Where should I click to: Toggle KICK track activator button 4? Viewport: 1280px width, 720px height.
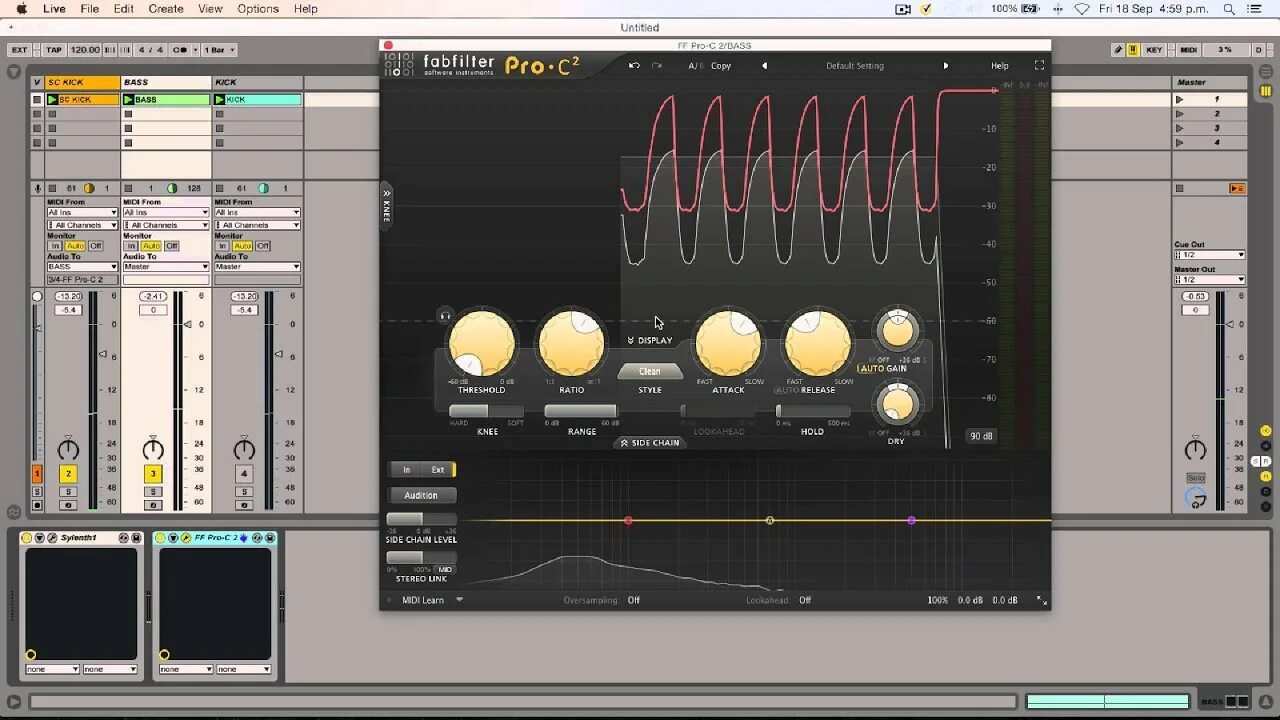(244, 474)
